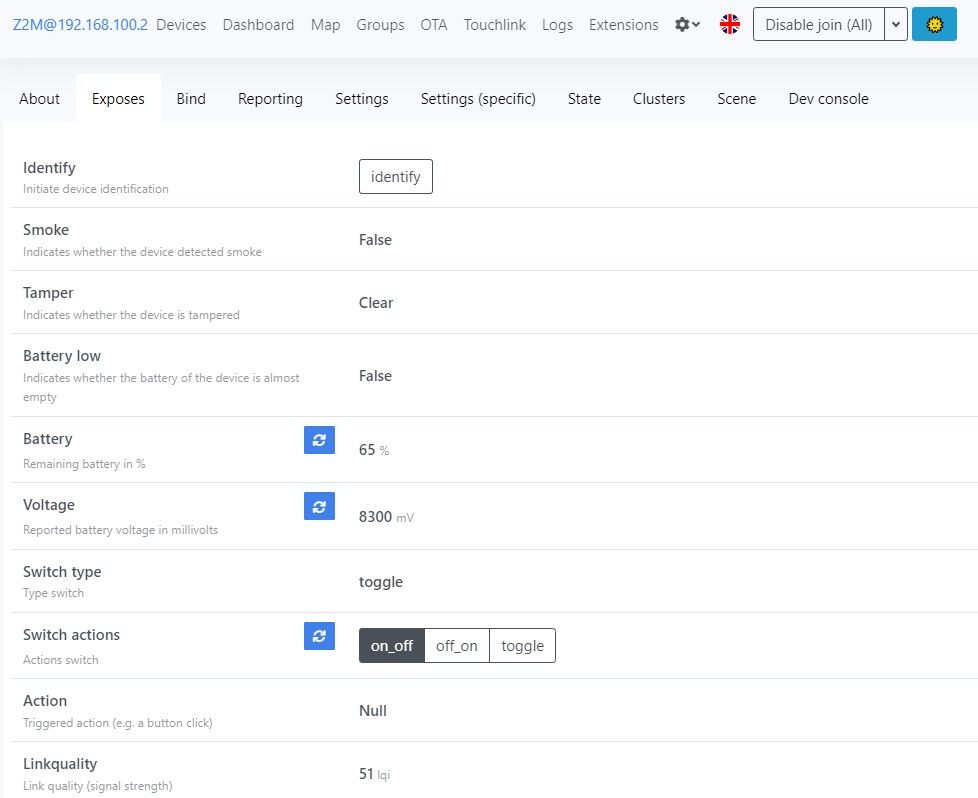
Task: Switch to the State tab
Action: click(x=584, y=99)
